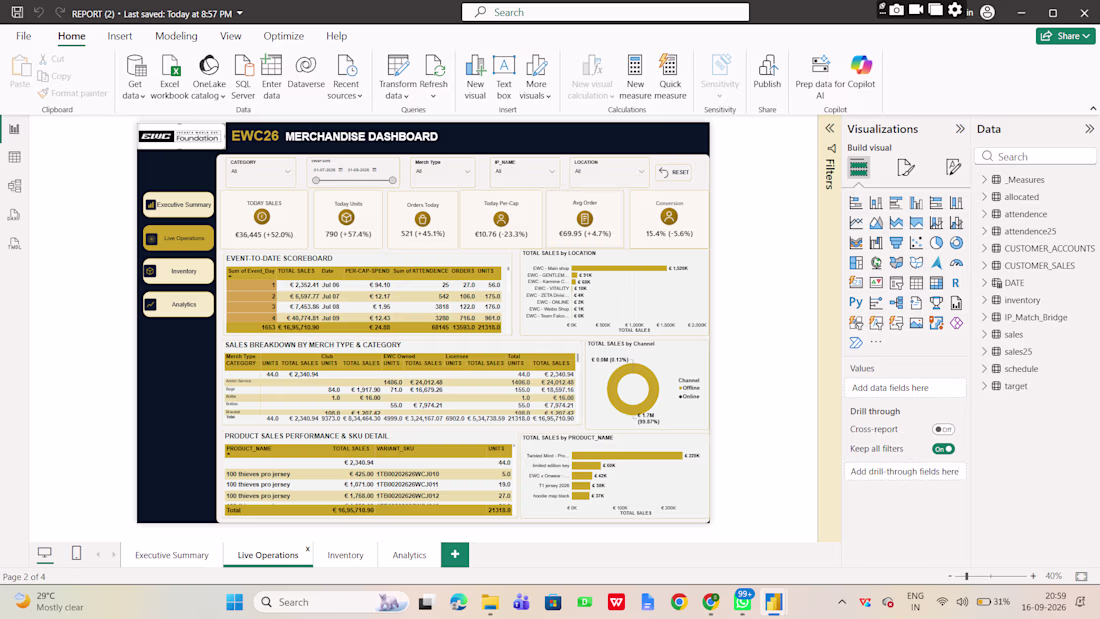Viewport: 1100px width, 619px height.
Task: Go to the Analytics page tab
Action: (409, 555)
